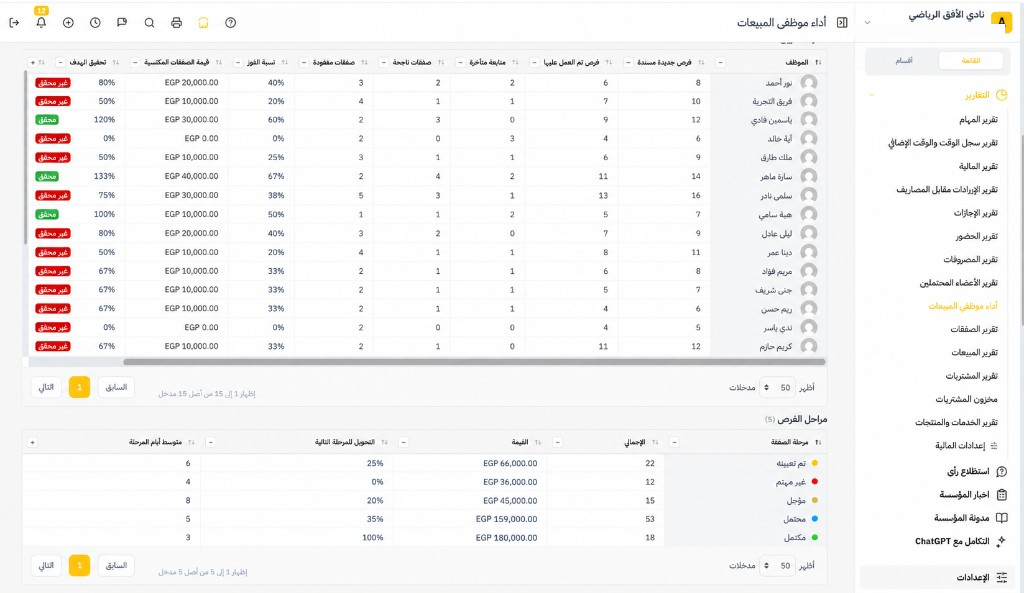
Task: Open تقرير المهام report
Action: click(x=978, y=120)
